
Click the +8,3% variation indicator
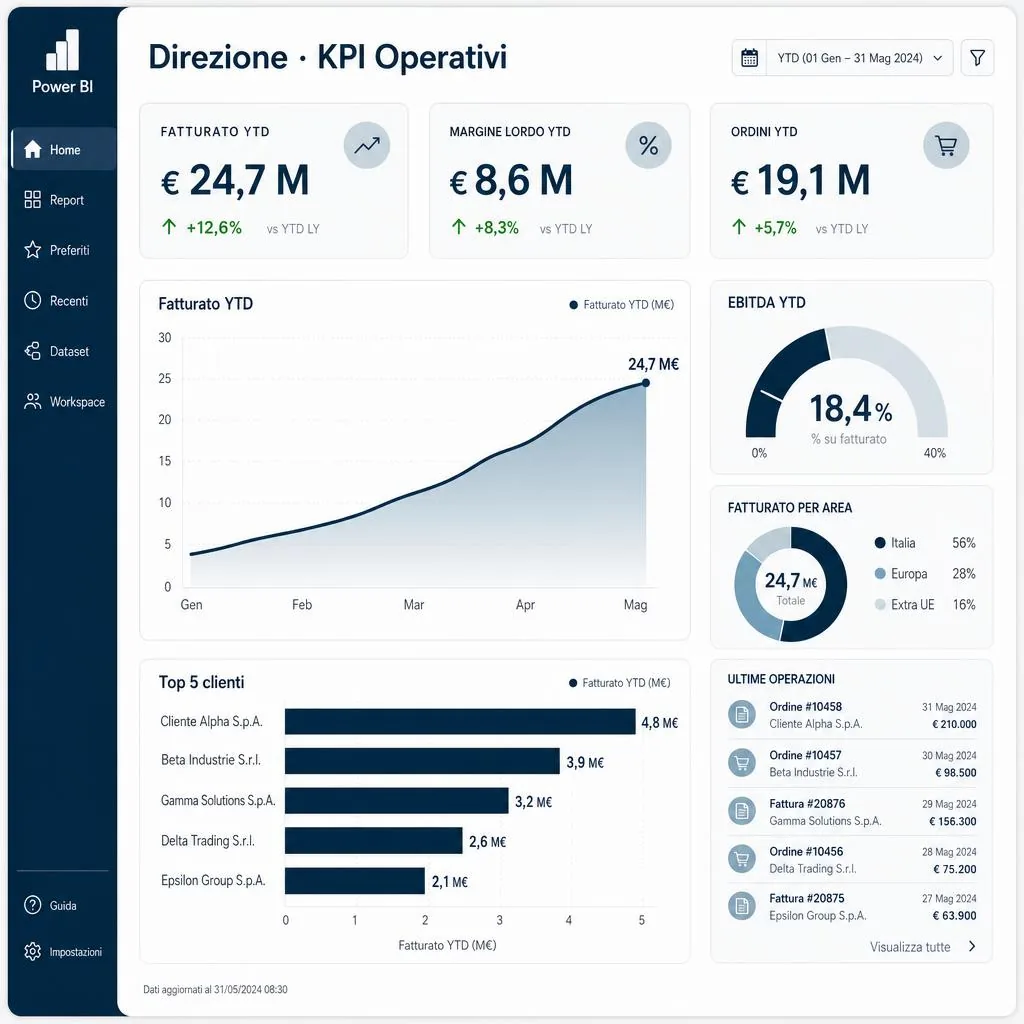(485, 227)
